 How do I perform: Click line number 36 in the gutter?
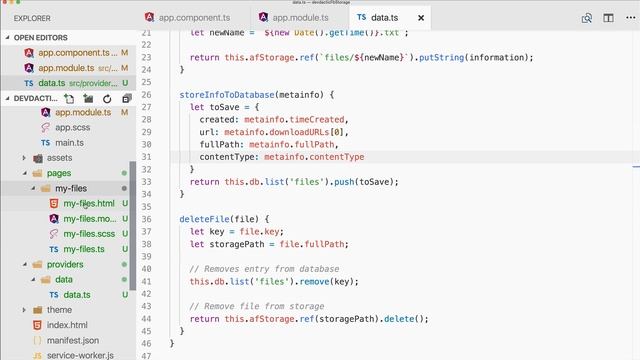pyautogui.click(x=146, y=219)
